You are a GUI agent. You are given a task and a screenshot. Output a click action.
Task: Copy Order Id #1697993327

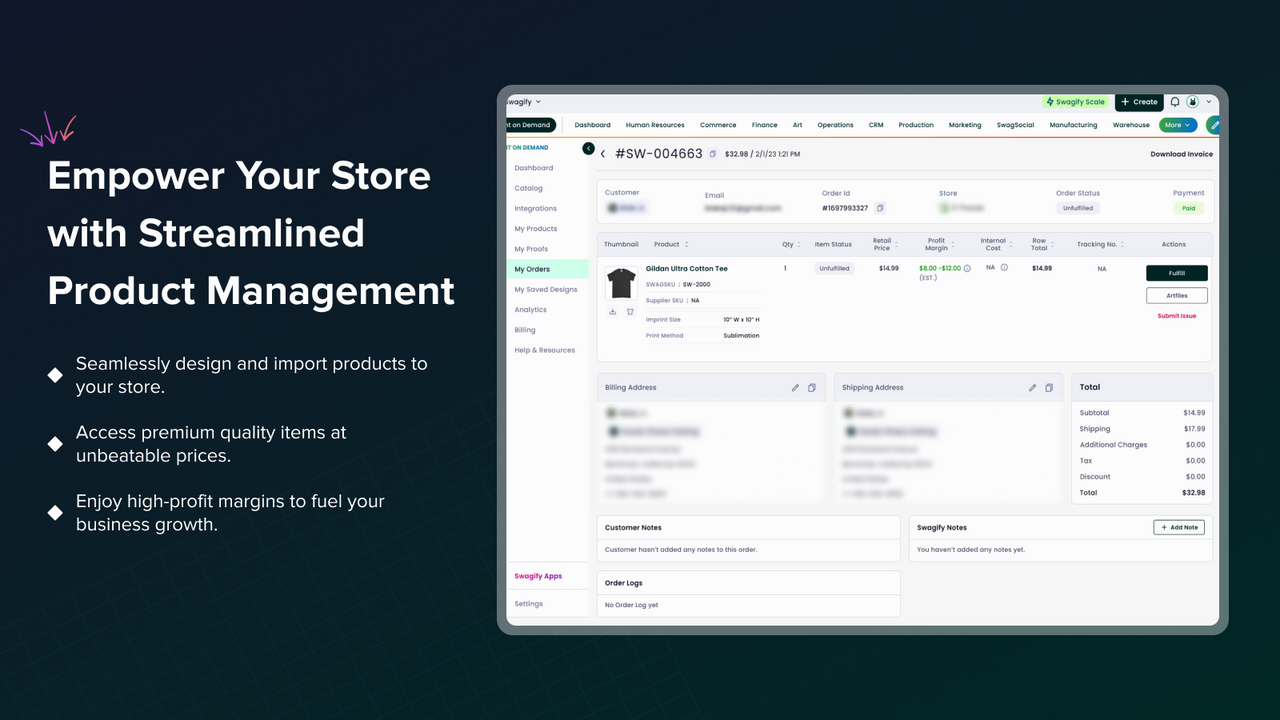(x=880, y=208)
